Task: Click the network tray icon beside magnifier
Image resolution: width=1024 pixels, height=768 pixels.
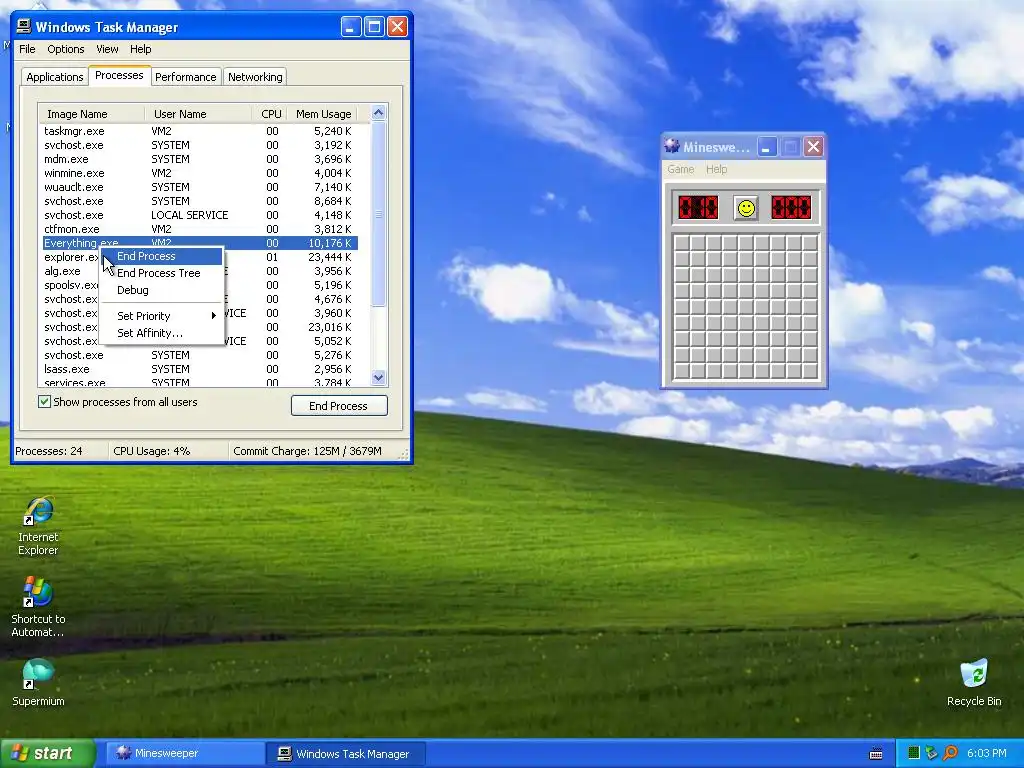Action: pos(932,753)
